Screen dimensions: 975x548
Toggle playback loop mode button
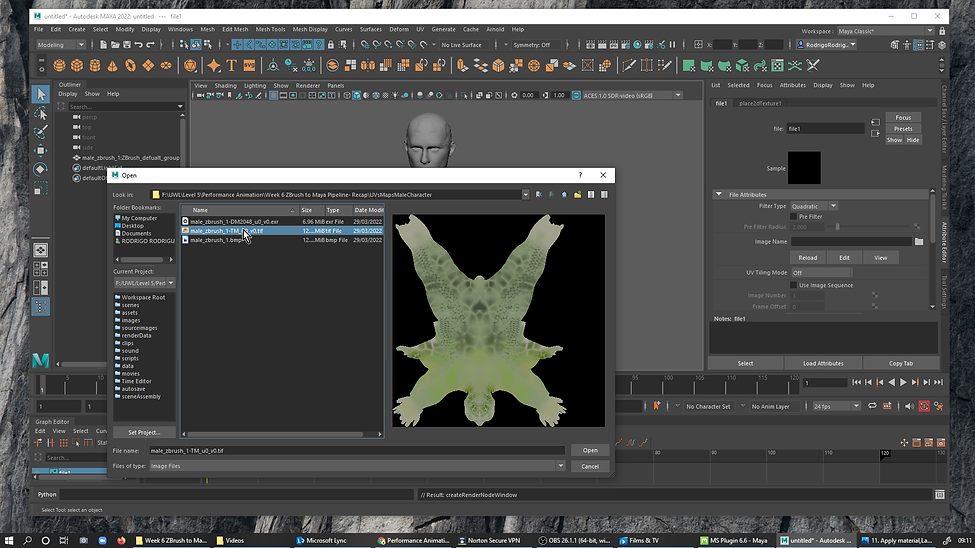click(x=872, y=406)
